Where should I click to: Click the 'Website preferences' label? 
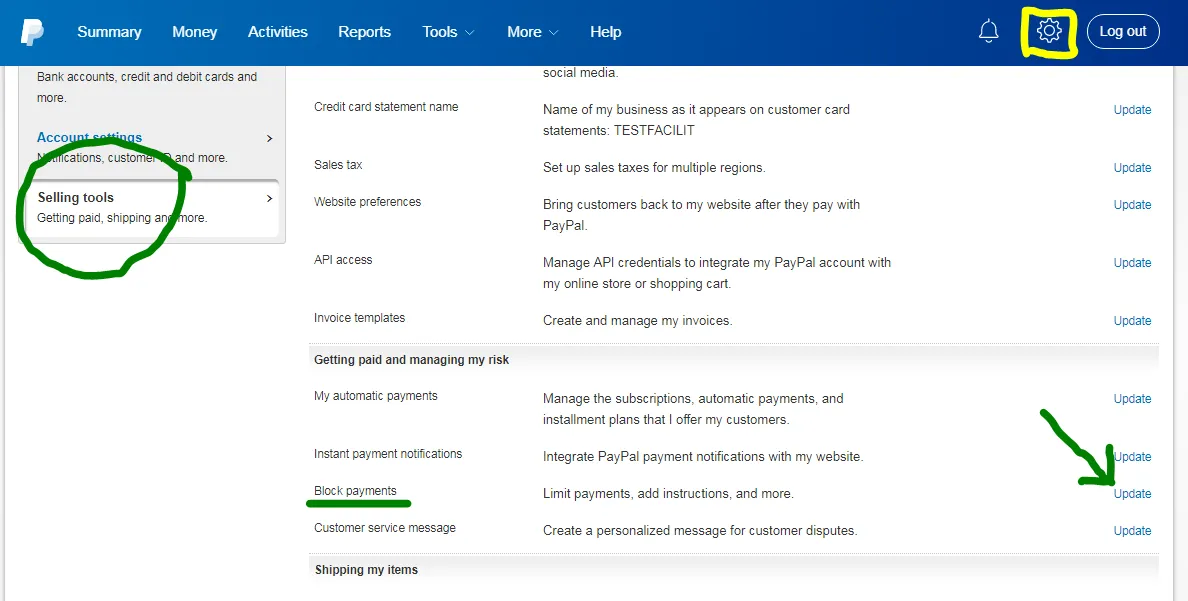367,202
